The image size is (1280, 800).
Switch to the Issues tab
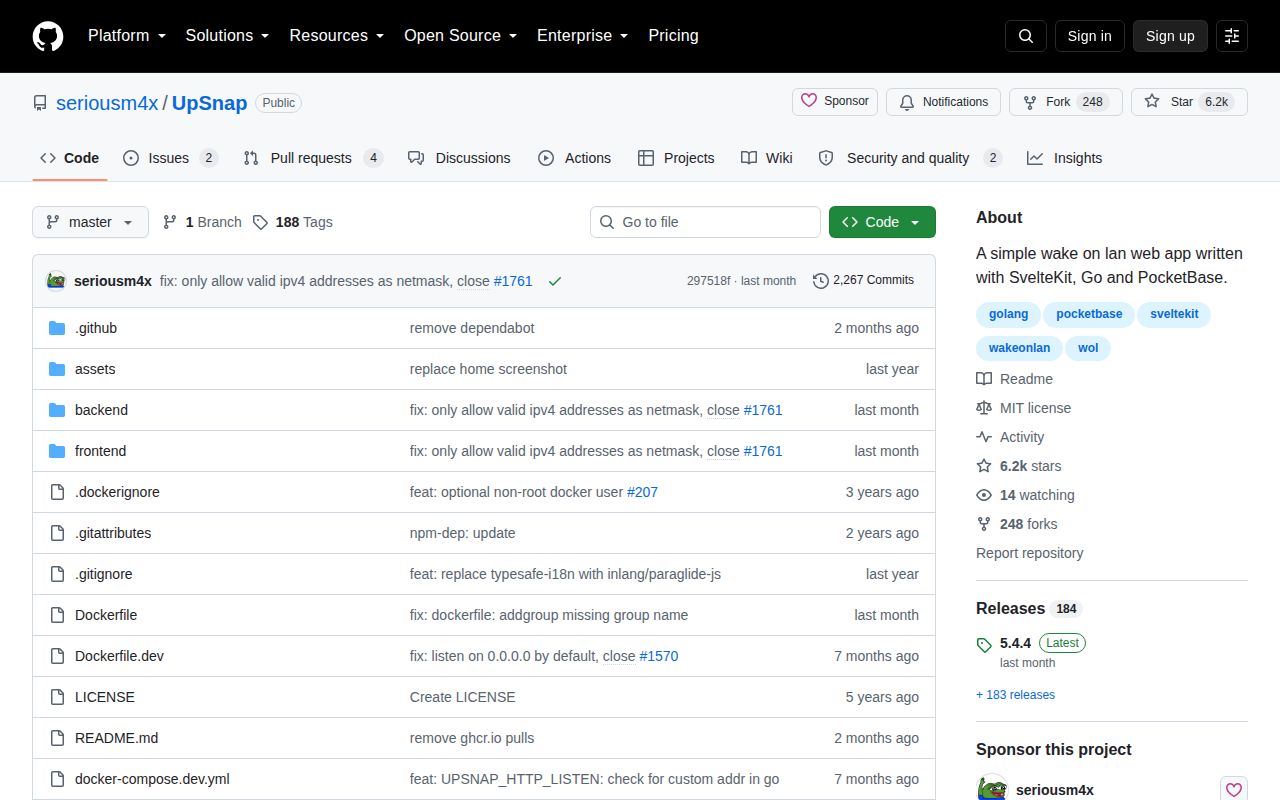[x=170, y=158]
